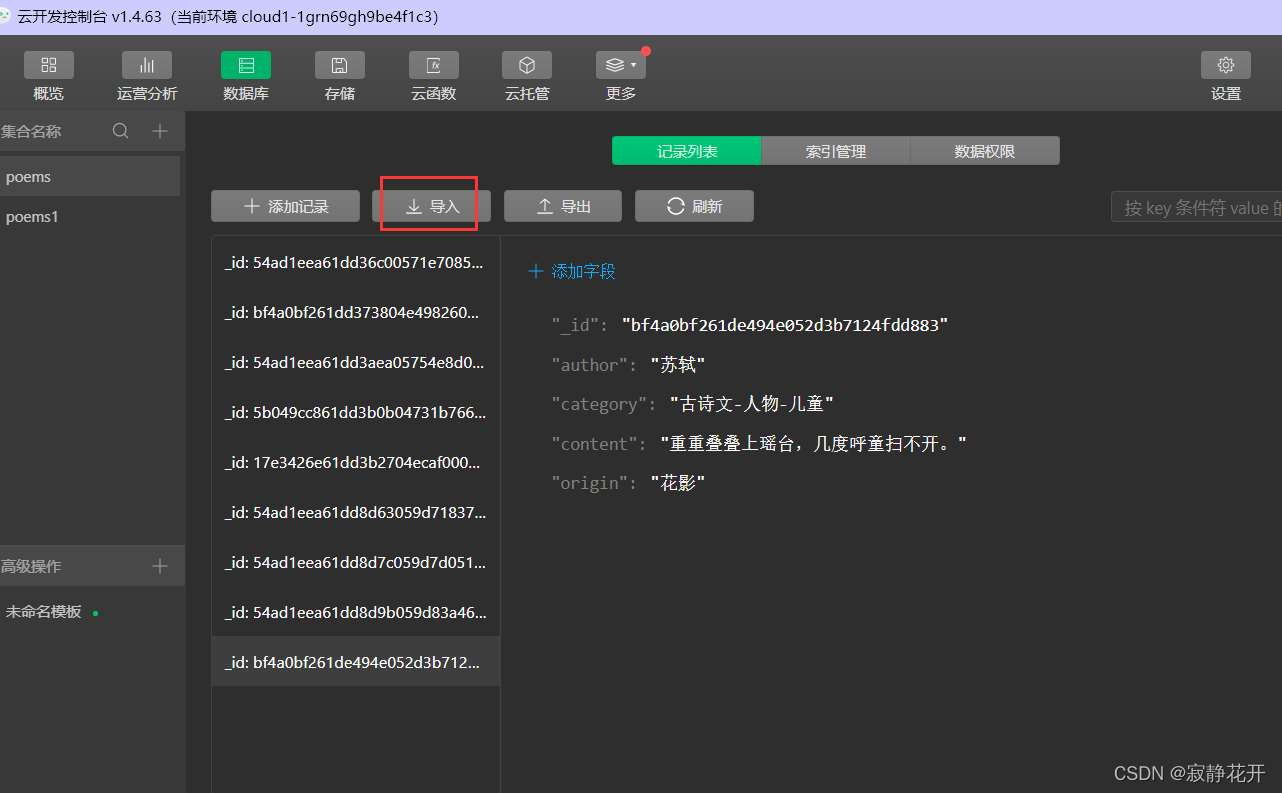Select the poems1 collection
Image resolution: width=1282 pixels, height=793 pixels.
(x=90, y=216)
